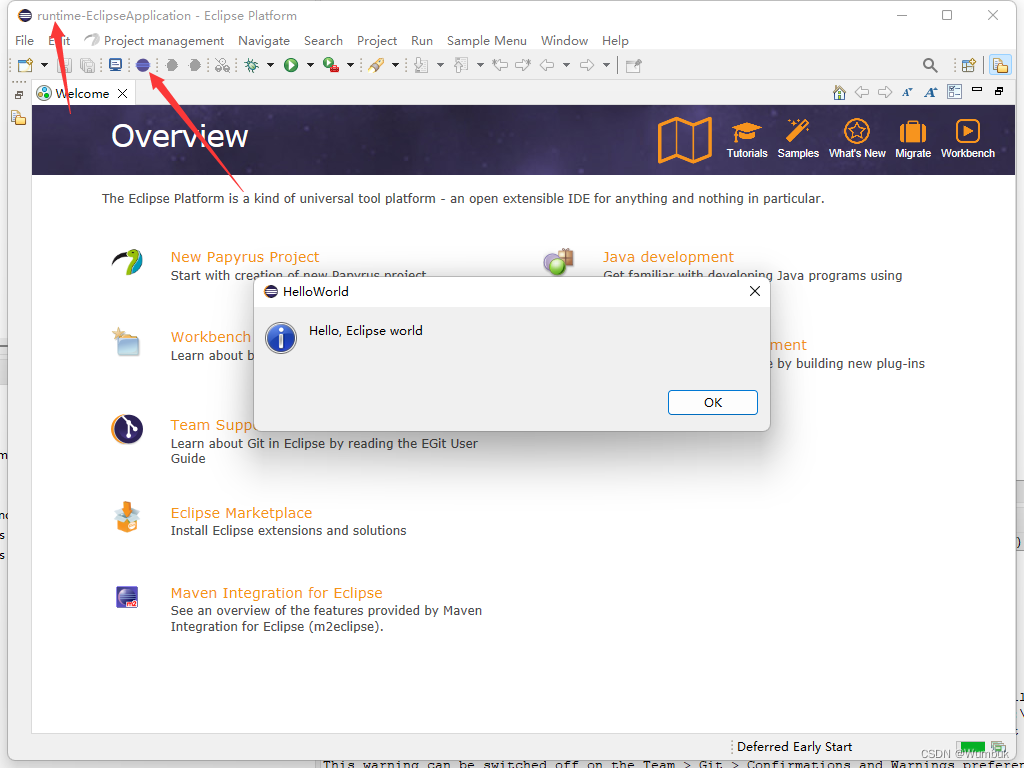The width and height of the screenshot is (1024, 768).
Task: Click the Run with External Tools icon
Action: click(331, 65)
